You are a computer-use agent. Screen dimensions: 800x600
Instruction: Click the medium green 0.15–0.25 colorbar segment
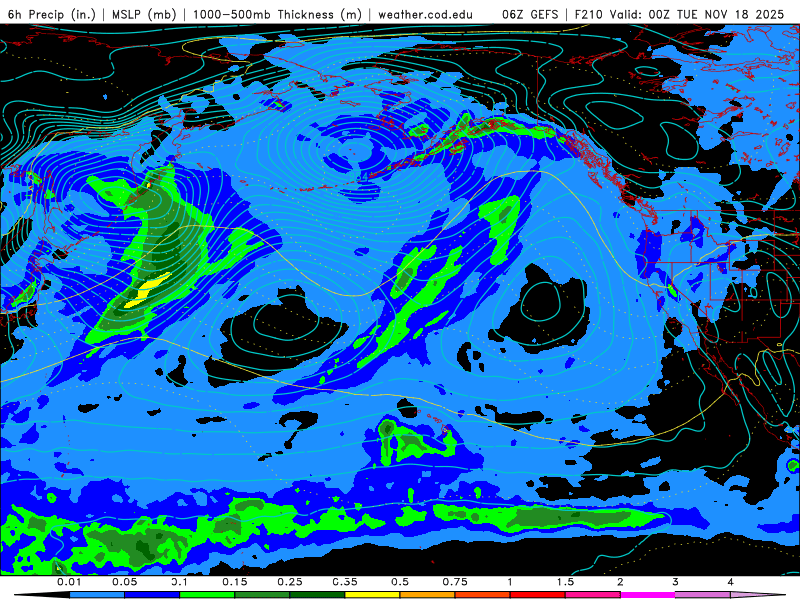click(262, 595)
